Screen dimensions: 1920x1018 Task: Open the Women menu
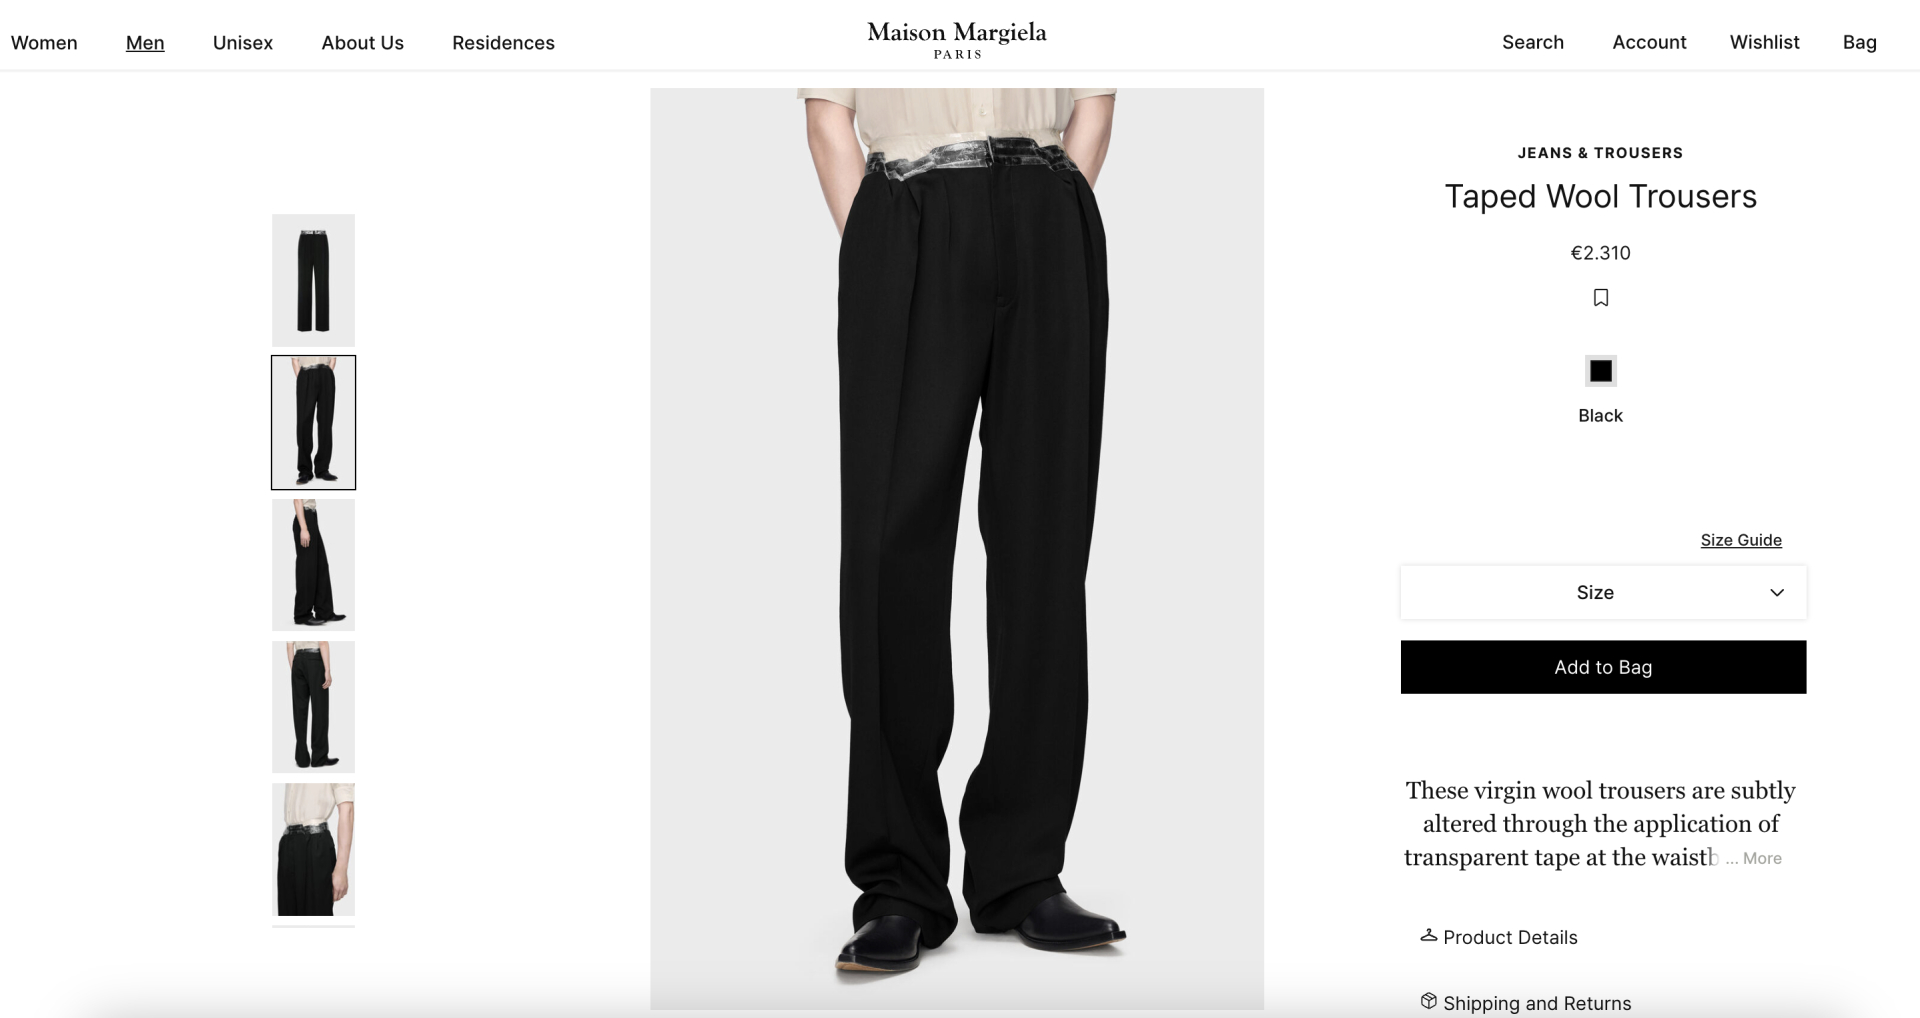coord(44,43)
